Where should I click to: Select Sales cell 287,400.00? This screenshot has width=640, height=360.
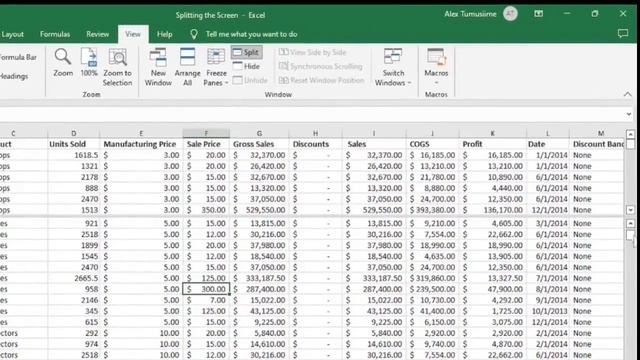click(x=374, y=289)
